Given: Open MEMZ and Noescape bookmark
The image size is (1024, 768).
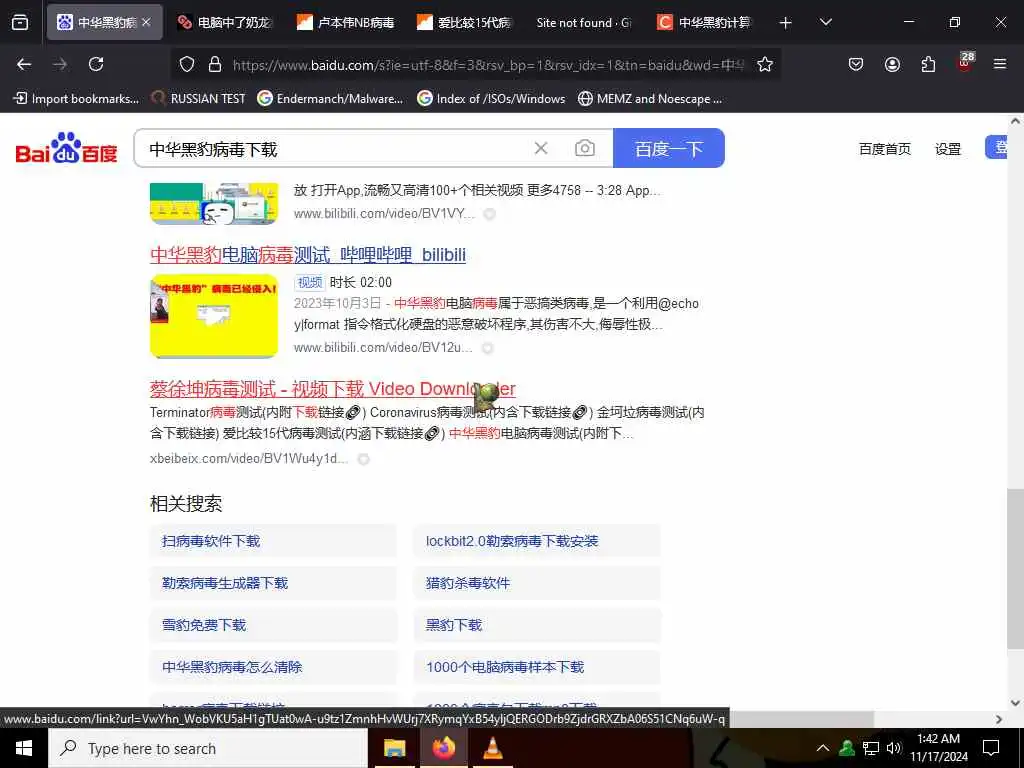Looking at the screenshot, I should tap(650, 99).
